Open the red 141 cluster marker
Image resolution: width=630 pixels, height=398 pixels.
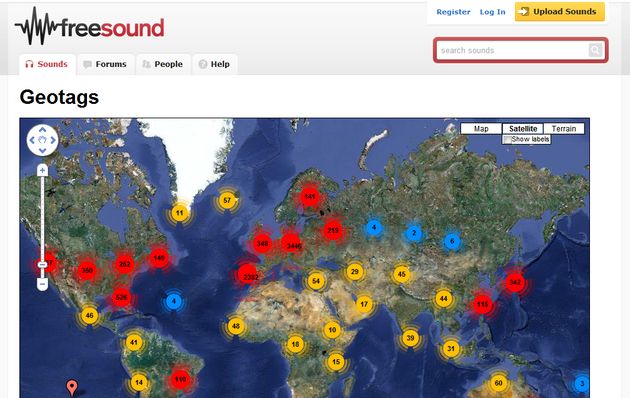[x=310, y=197]
